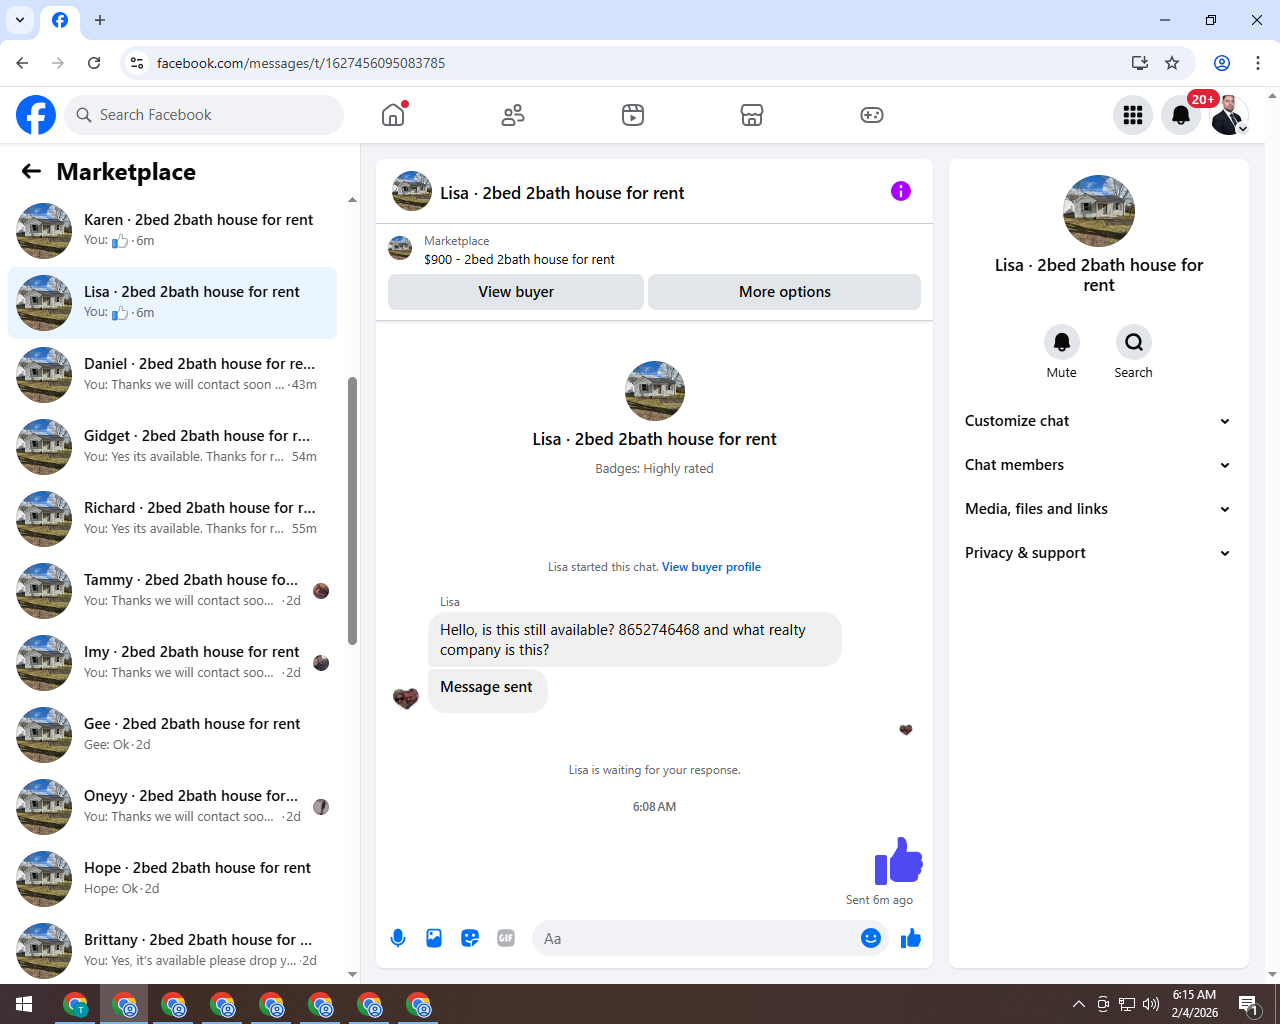Attach a photo with the image icon
This screenshot has height=1024, width=1280.
(434, 938)
